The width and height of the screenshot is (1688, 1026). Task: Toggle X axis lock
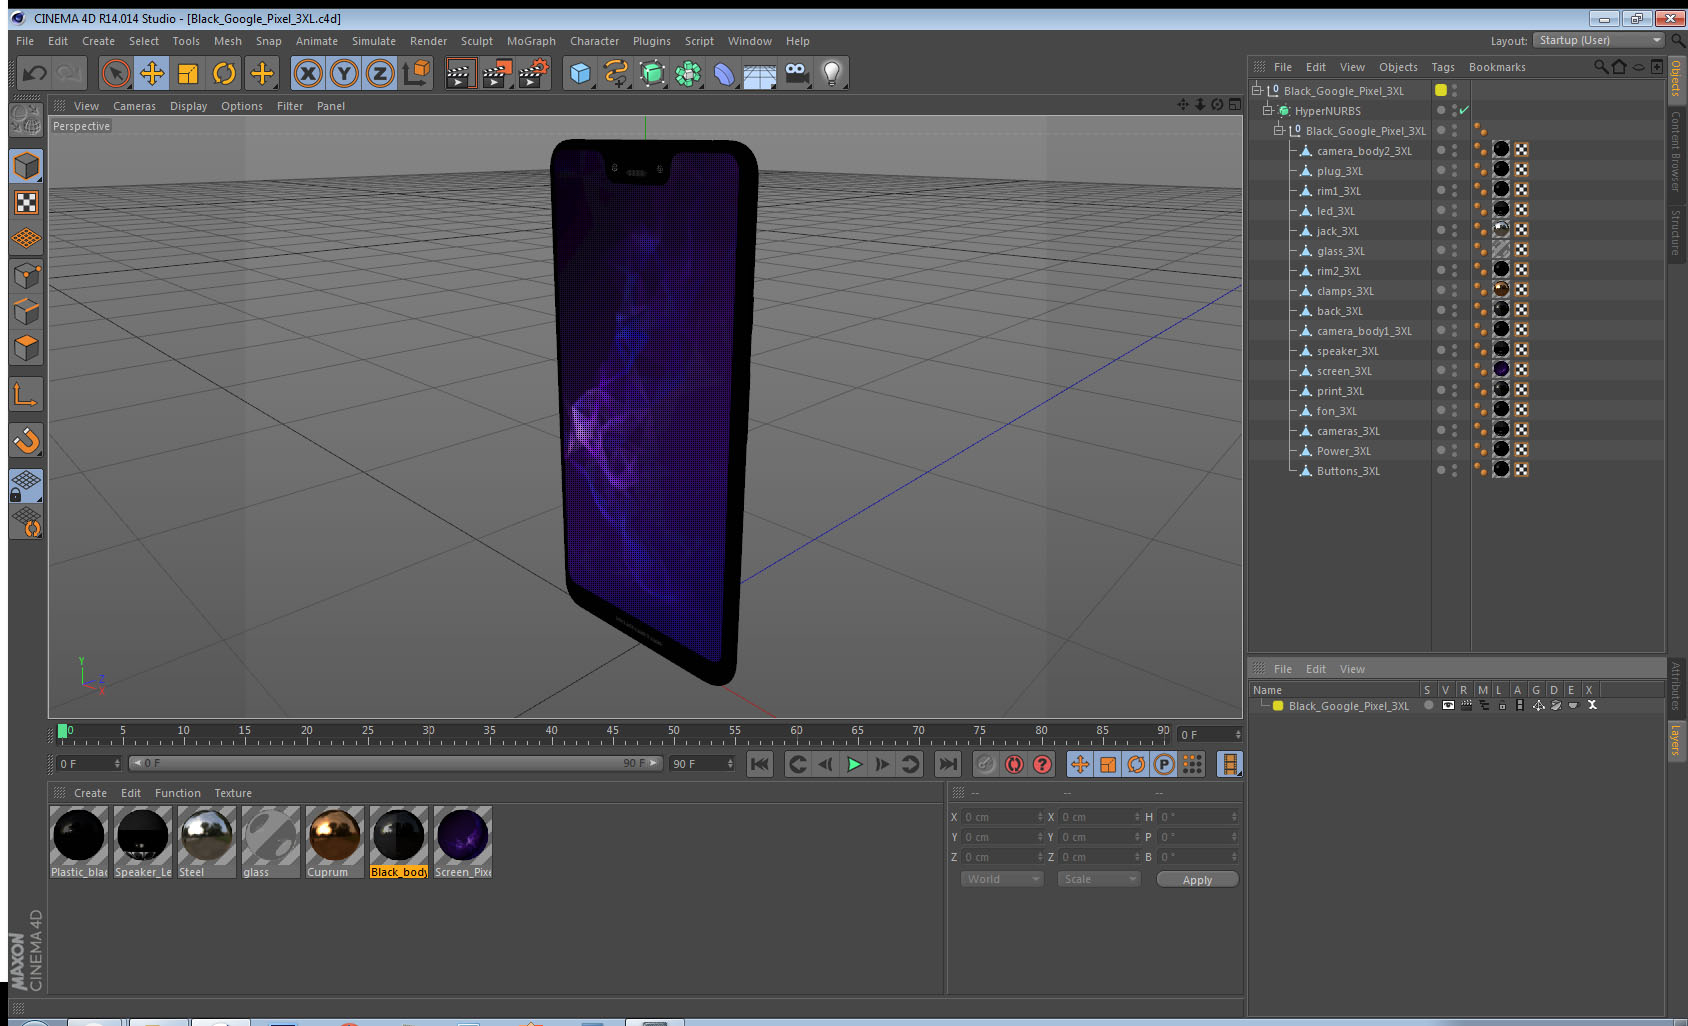point(308,73)
